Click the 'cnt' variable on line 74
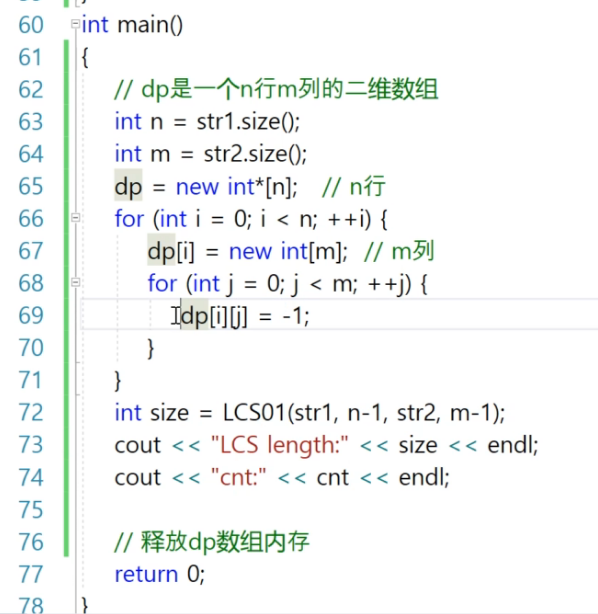The image size is (598, 614). 332,478
